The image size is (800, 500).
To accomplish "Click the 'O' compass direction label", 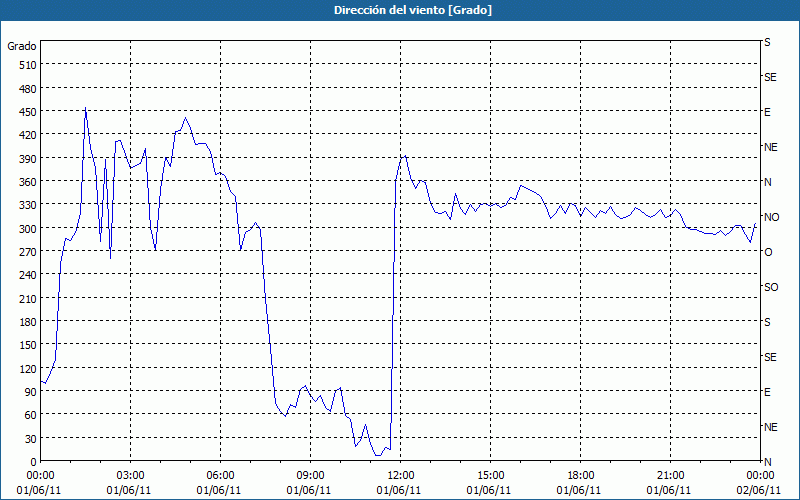I will pyautogui.click(x=768, y=252).
